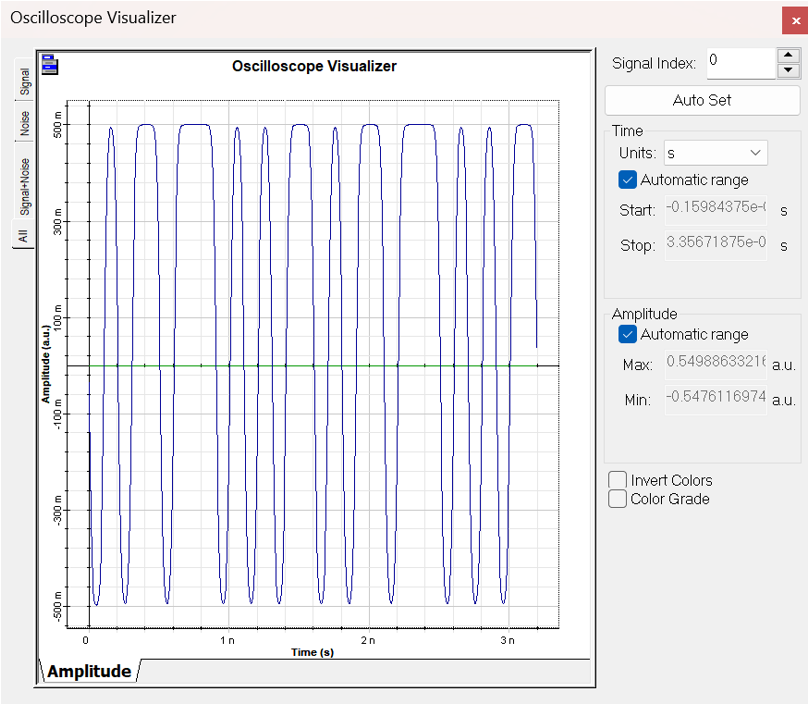Close the Oscilloscope Visualizer window

pyautogui.click(x=796, y=21)
